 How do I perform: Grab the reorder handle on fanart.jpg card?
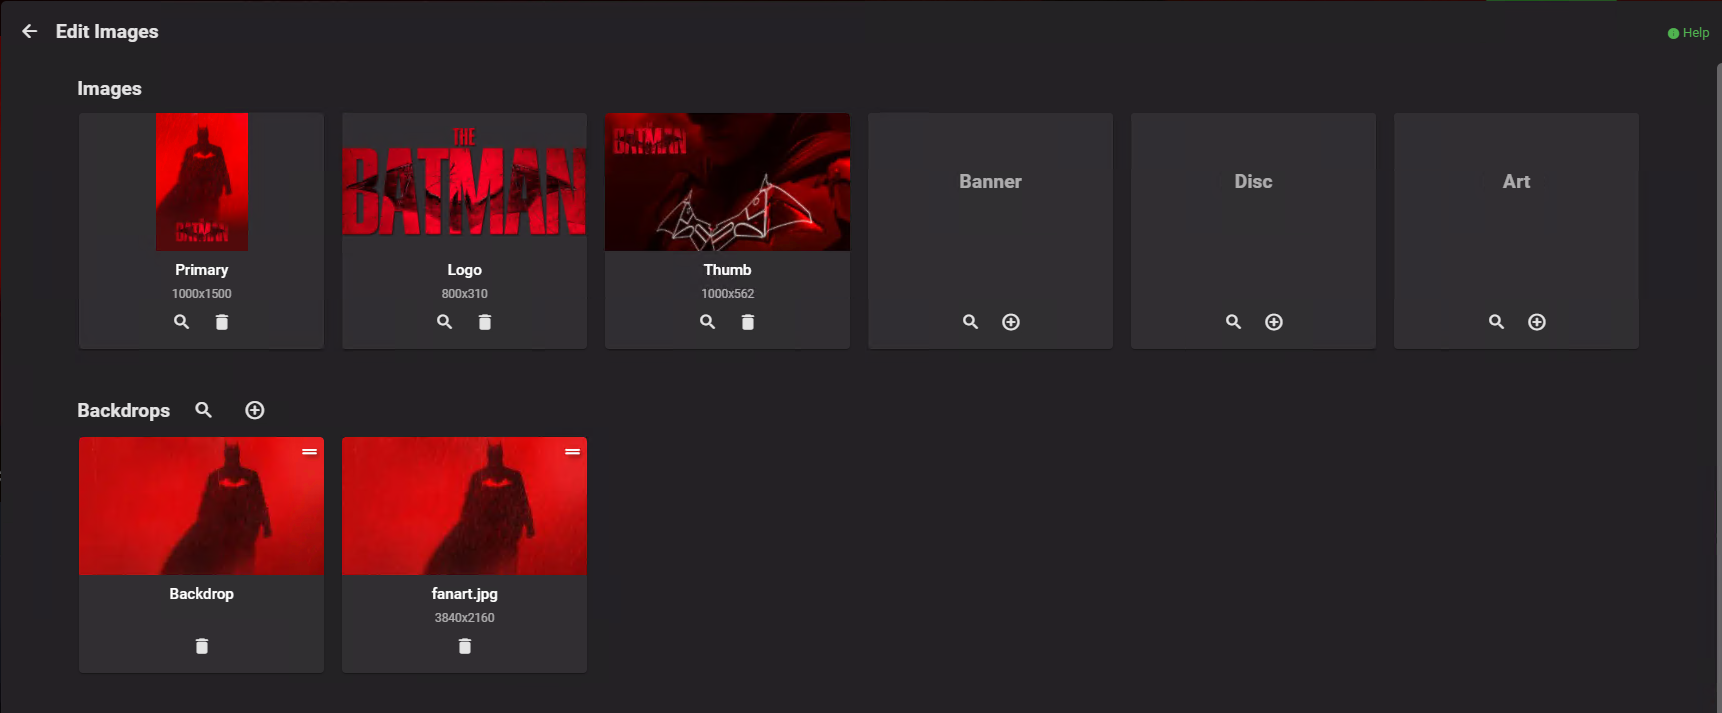click(x=573, y=452)
